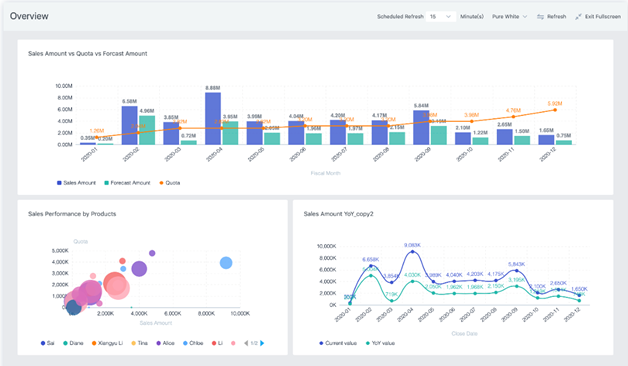
Task: Click the Close Date axis label
Action: coord(465,333)
